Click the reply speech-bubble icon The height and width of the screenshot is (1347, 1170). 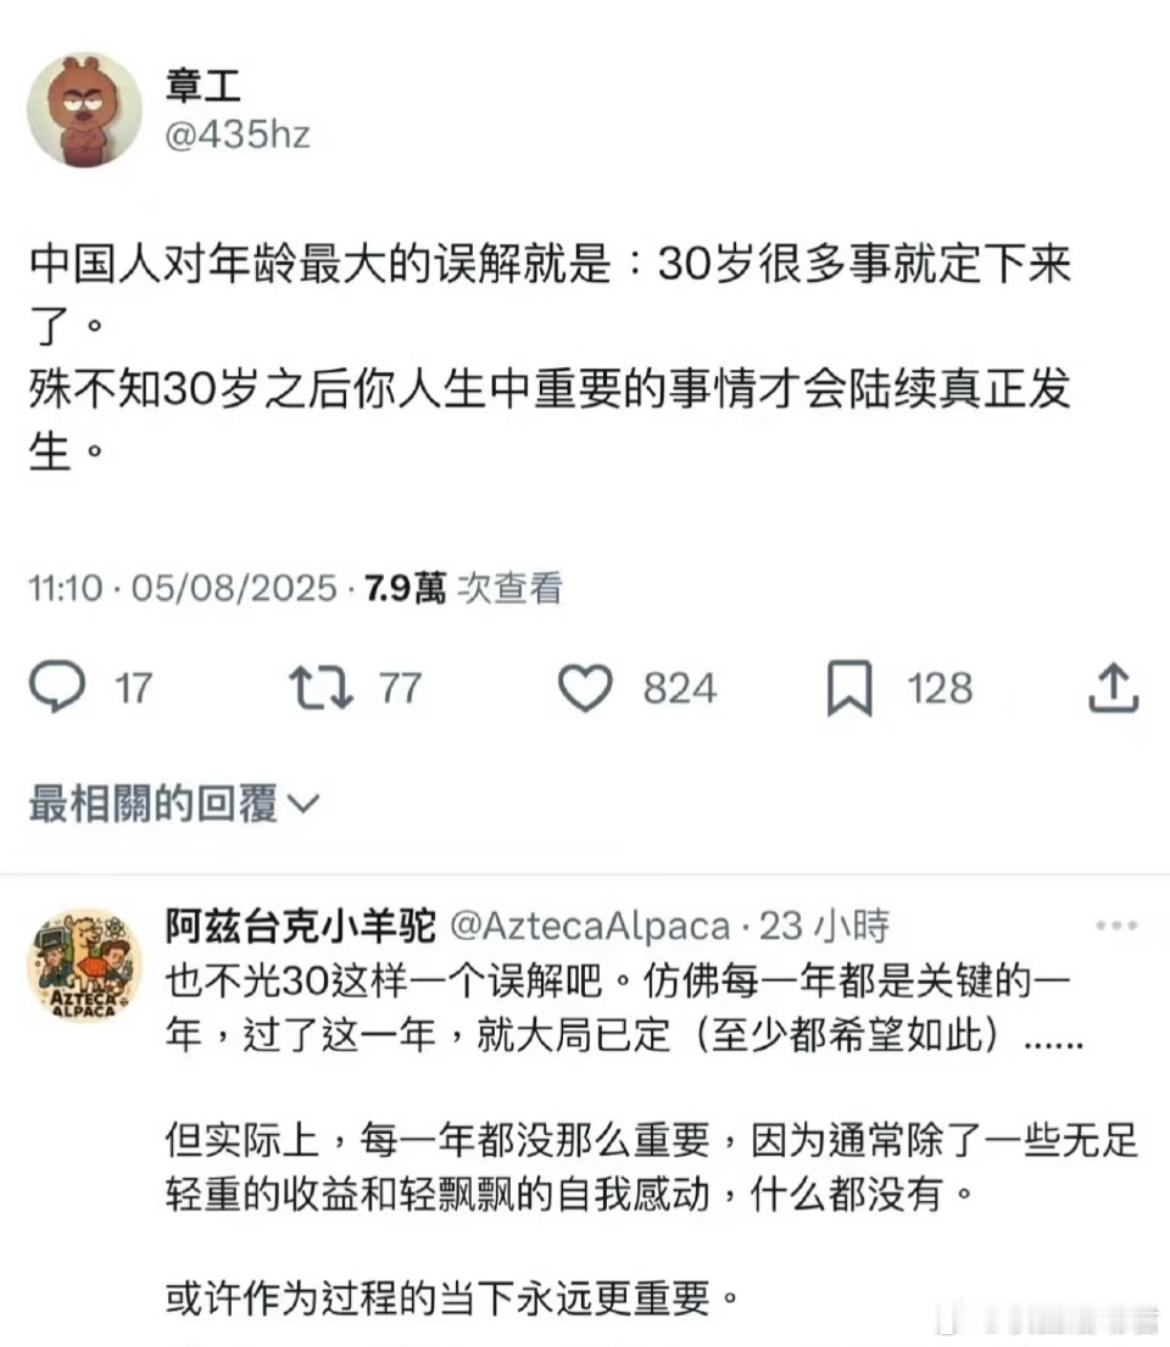57,688
